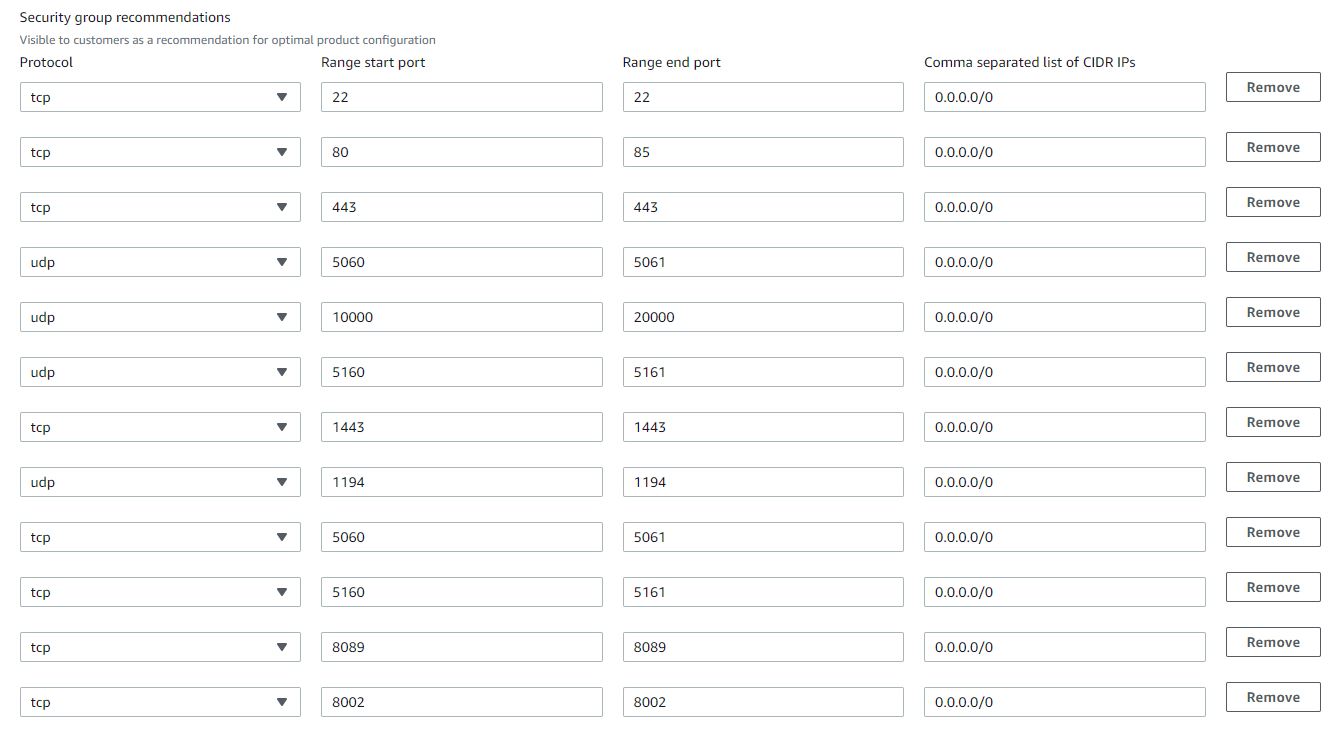This screenshot has height=733, width=1344.
Task: Click range start port field containing 1443
Action: tap(461, 427)
